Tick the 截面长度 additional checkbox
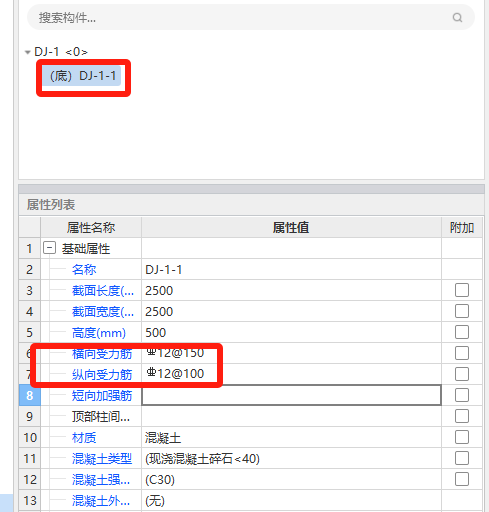The width and height of the screenshot is (489, 512). click(x=462, y=290)
